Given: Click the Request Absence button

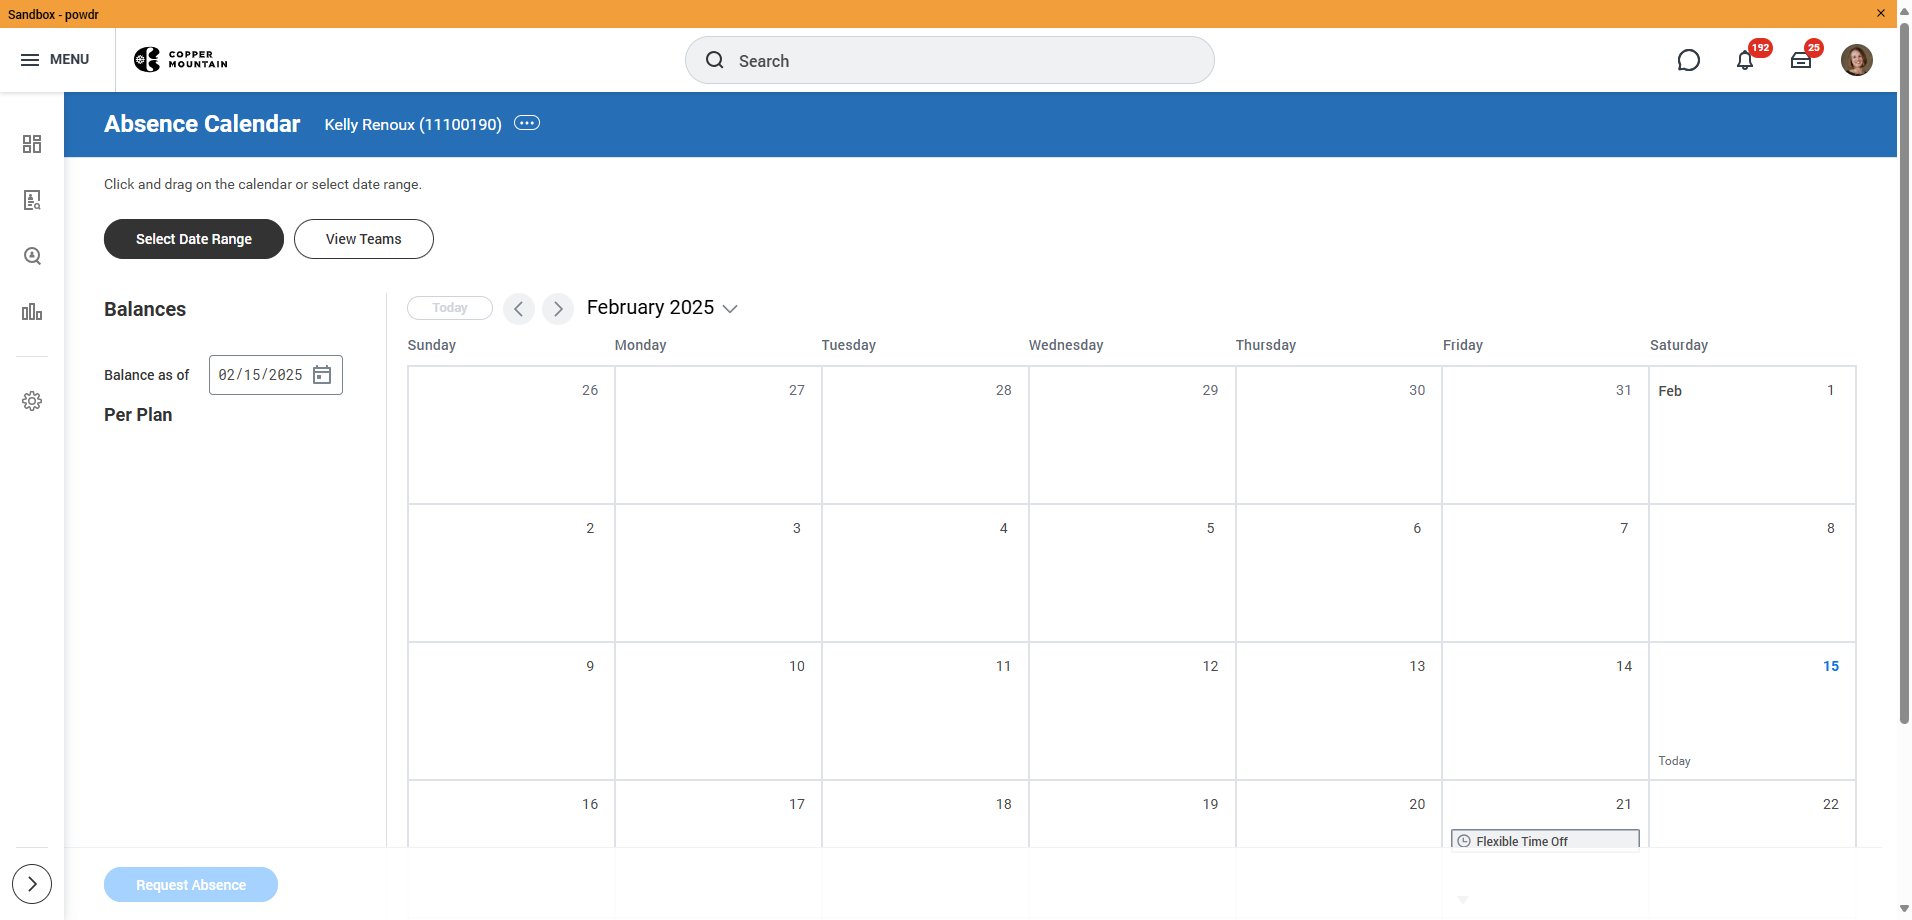Looking at the screenshot, I should click(191, 885).
